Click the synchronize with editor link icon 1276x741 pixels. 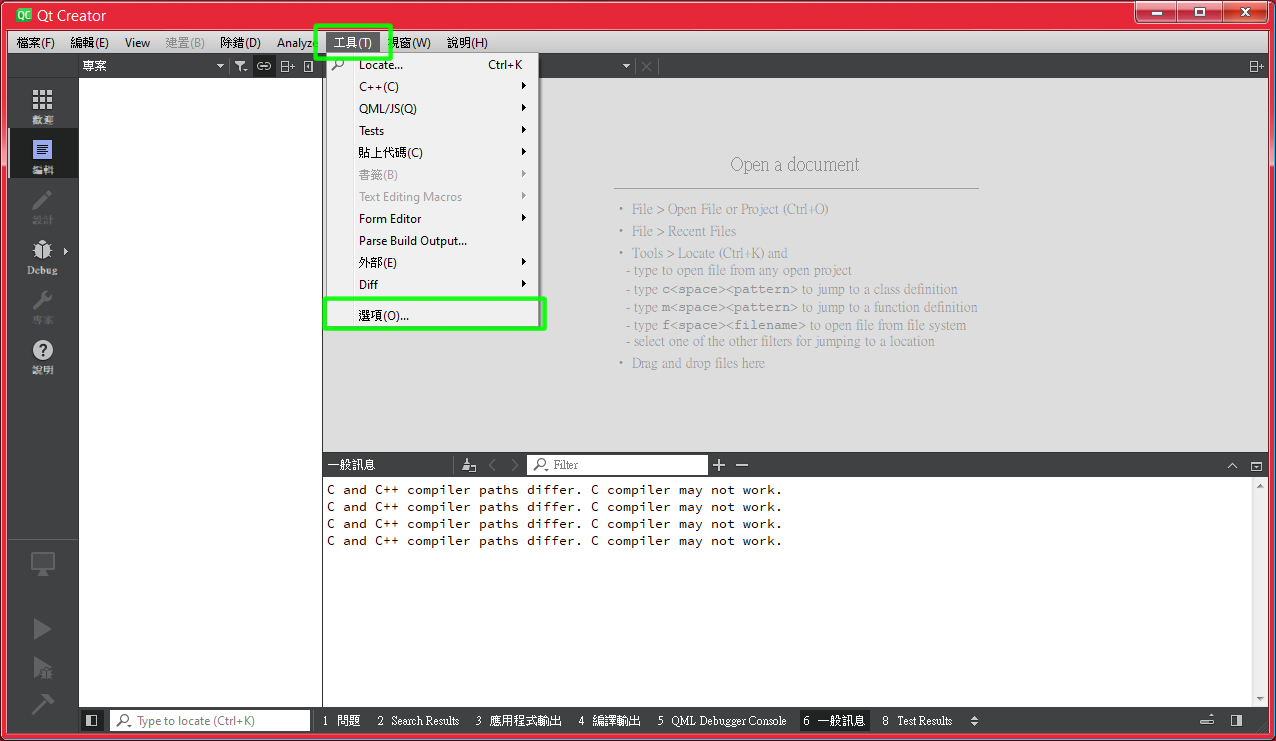point(264,66)
